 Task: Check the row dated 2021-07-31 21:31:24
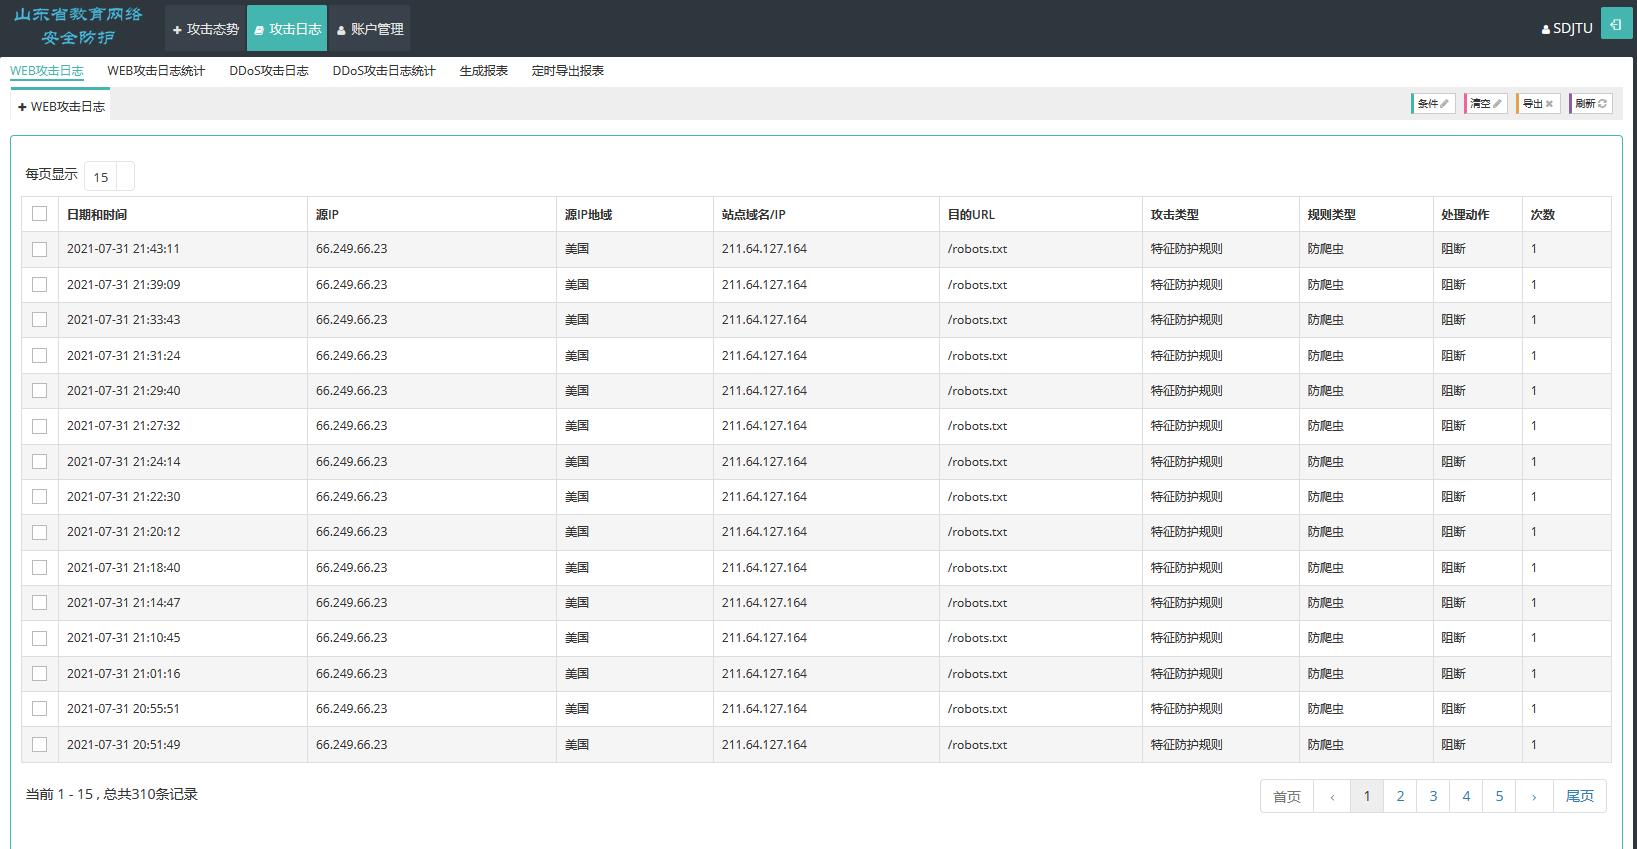[x=40, y=355]
